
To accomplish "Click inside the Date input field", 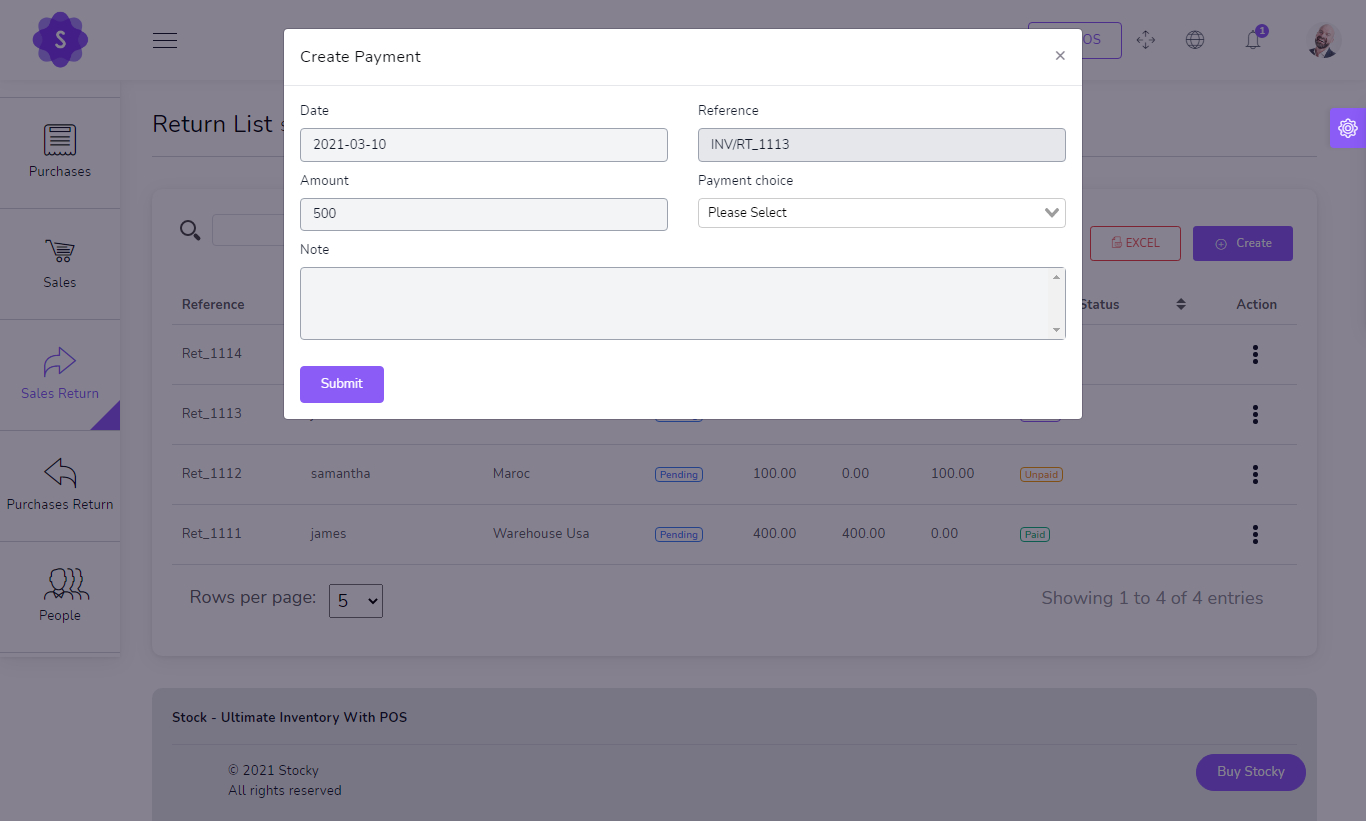I will click(483, 144).
